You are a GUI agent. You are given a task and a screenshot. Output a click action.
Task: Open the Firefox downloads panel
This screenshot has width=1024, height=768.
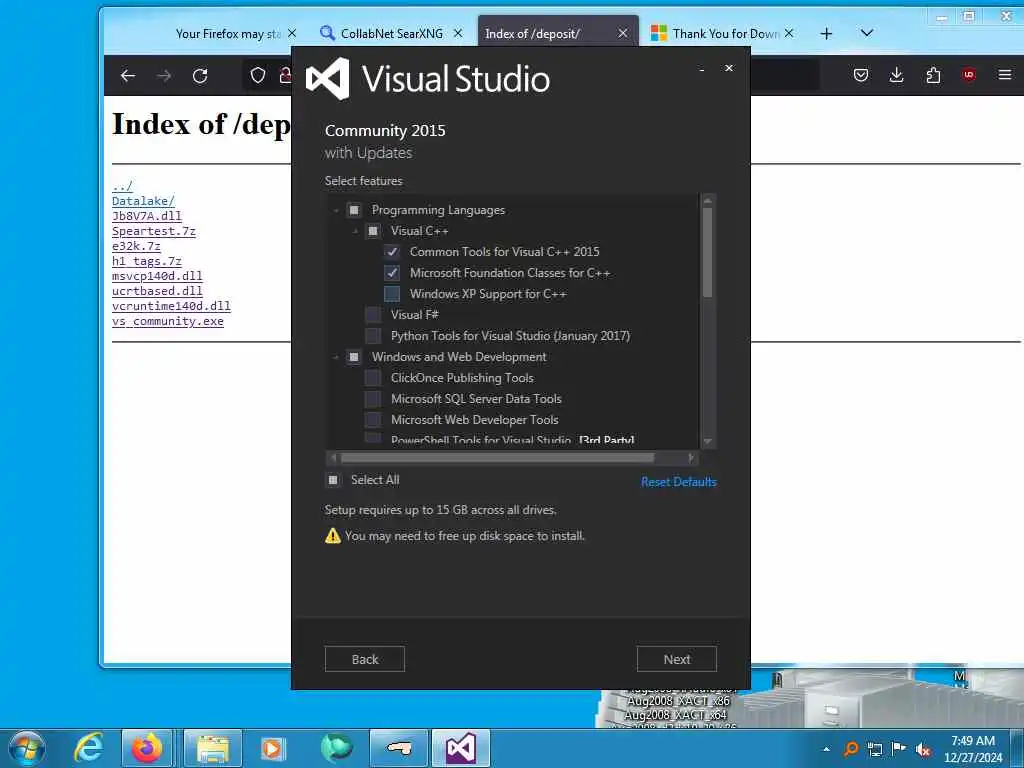(897, 76)
